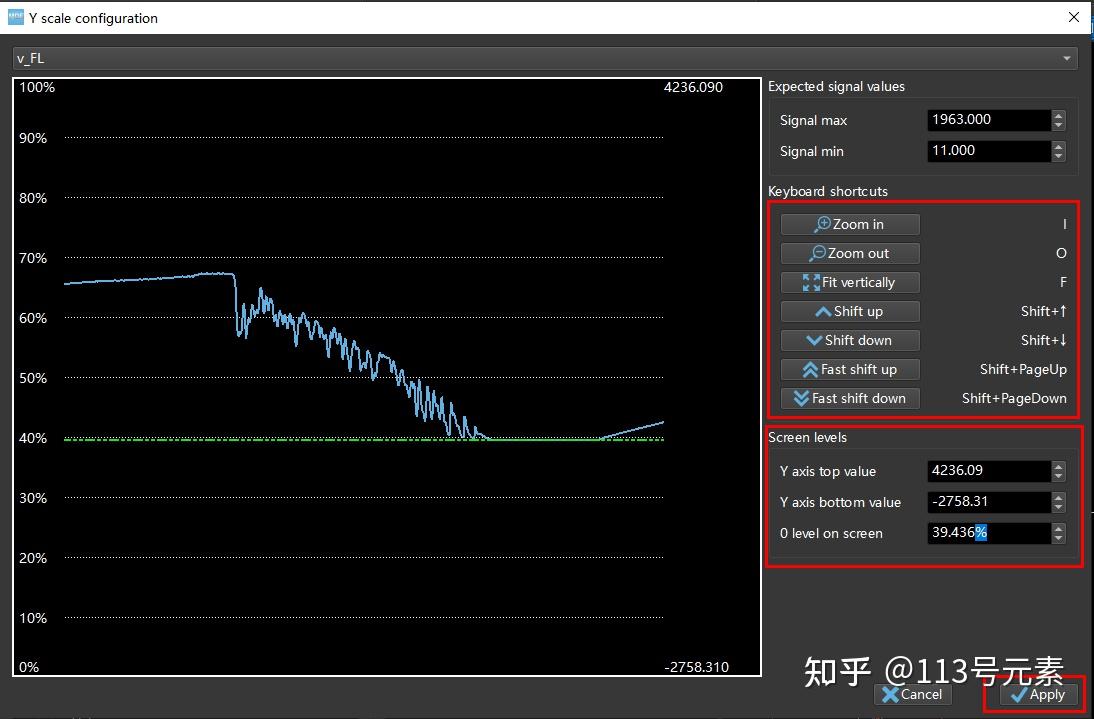
Task: Select the Zoom out tool
Action: 849,253
